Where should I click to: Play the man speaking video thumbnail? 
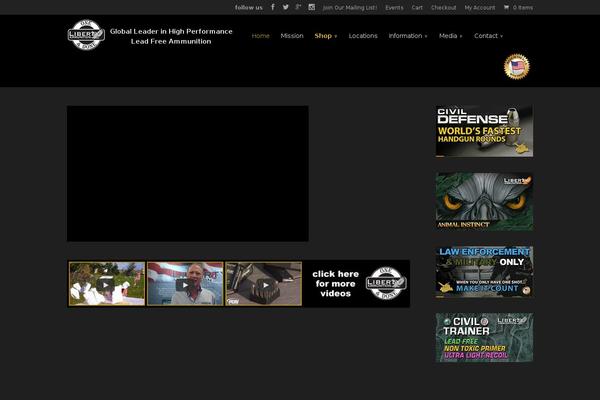click(185, 284)
